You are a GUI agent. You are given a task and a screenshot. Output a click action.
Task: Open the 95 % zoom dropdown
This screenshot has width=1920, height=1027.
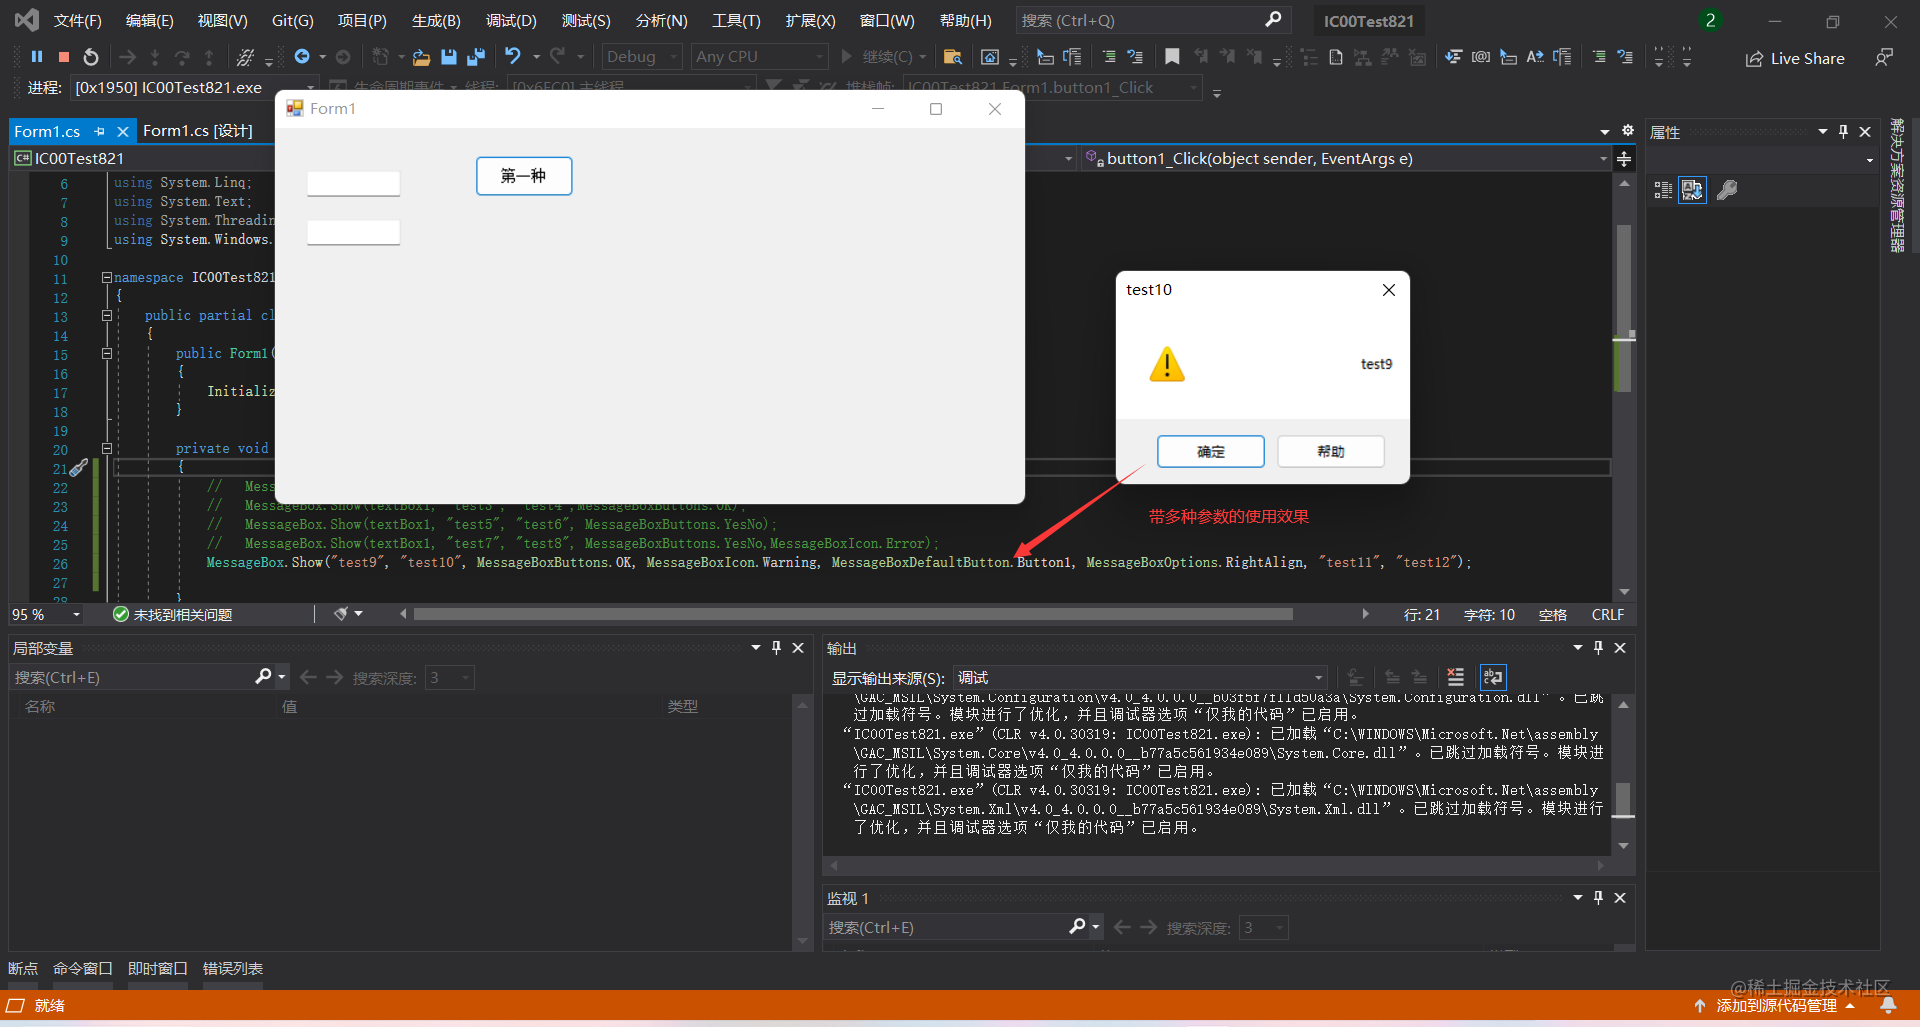46,615
